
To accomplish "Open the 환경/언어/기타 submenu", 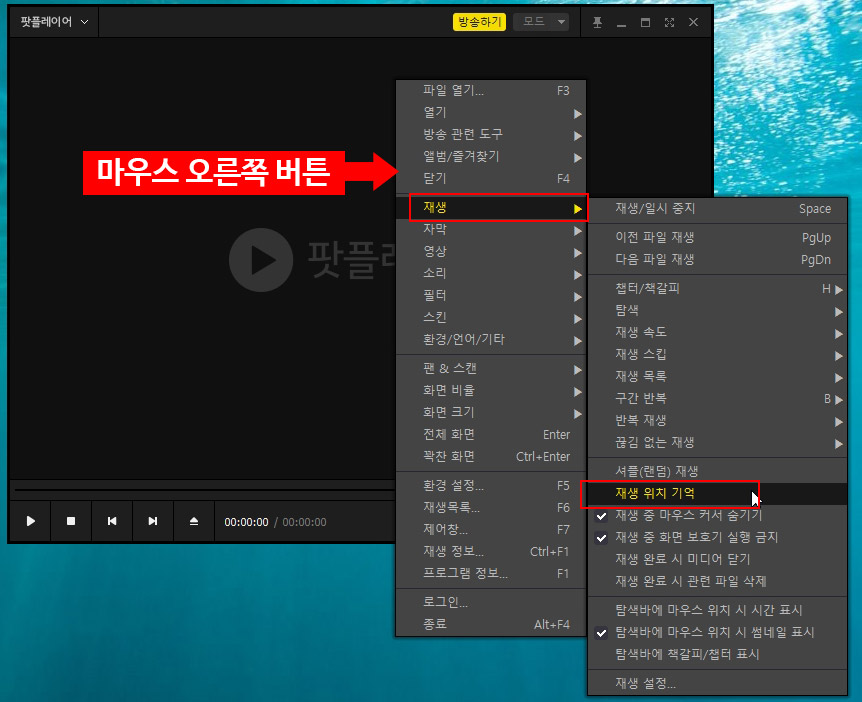I will point(491,339).
